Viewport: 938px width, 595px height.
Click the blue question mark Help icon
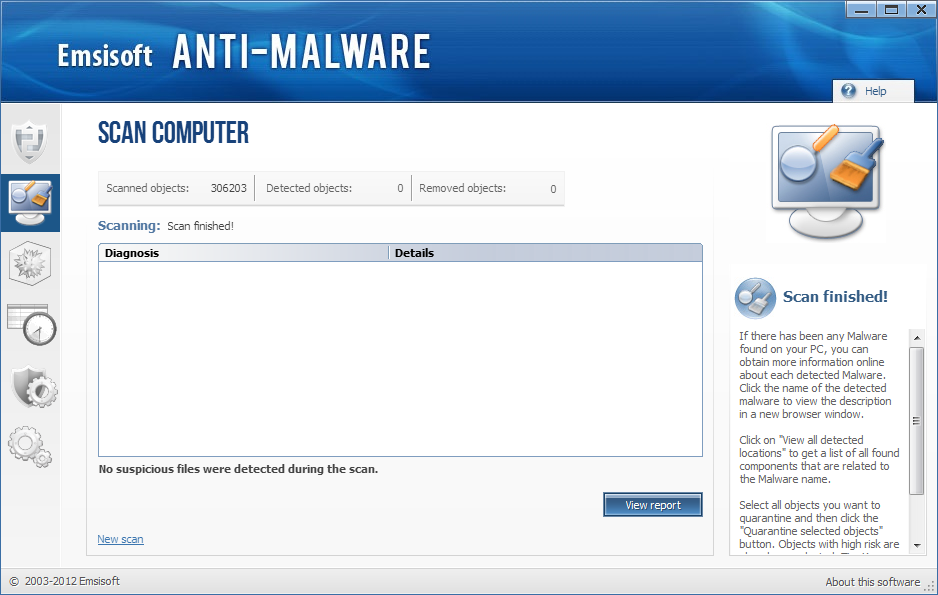(848, 91)
